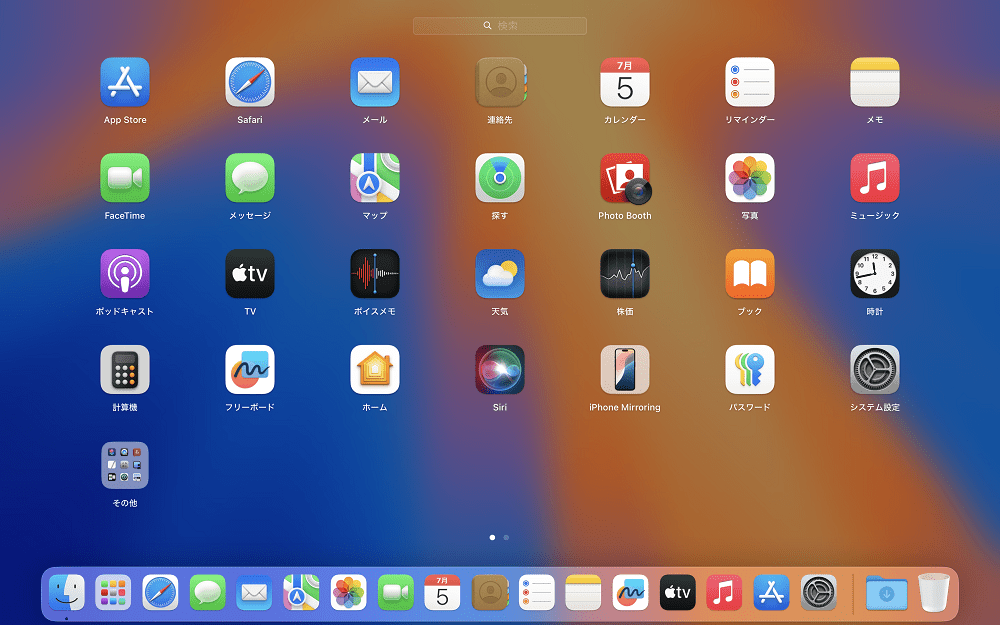Open Notes from the Dock
Image resolution: width=1000 pixels, height=625 pixels.
coord(584,592)
